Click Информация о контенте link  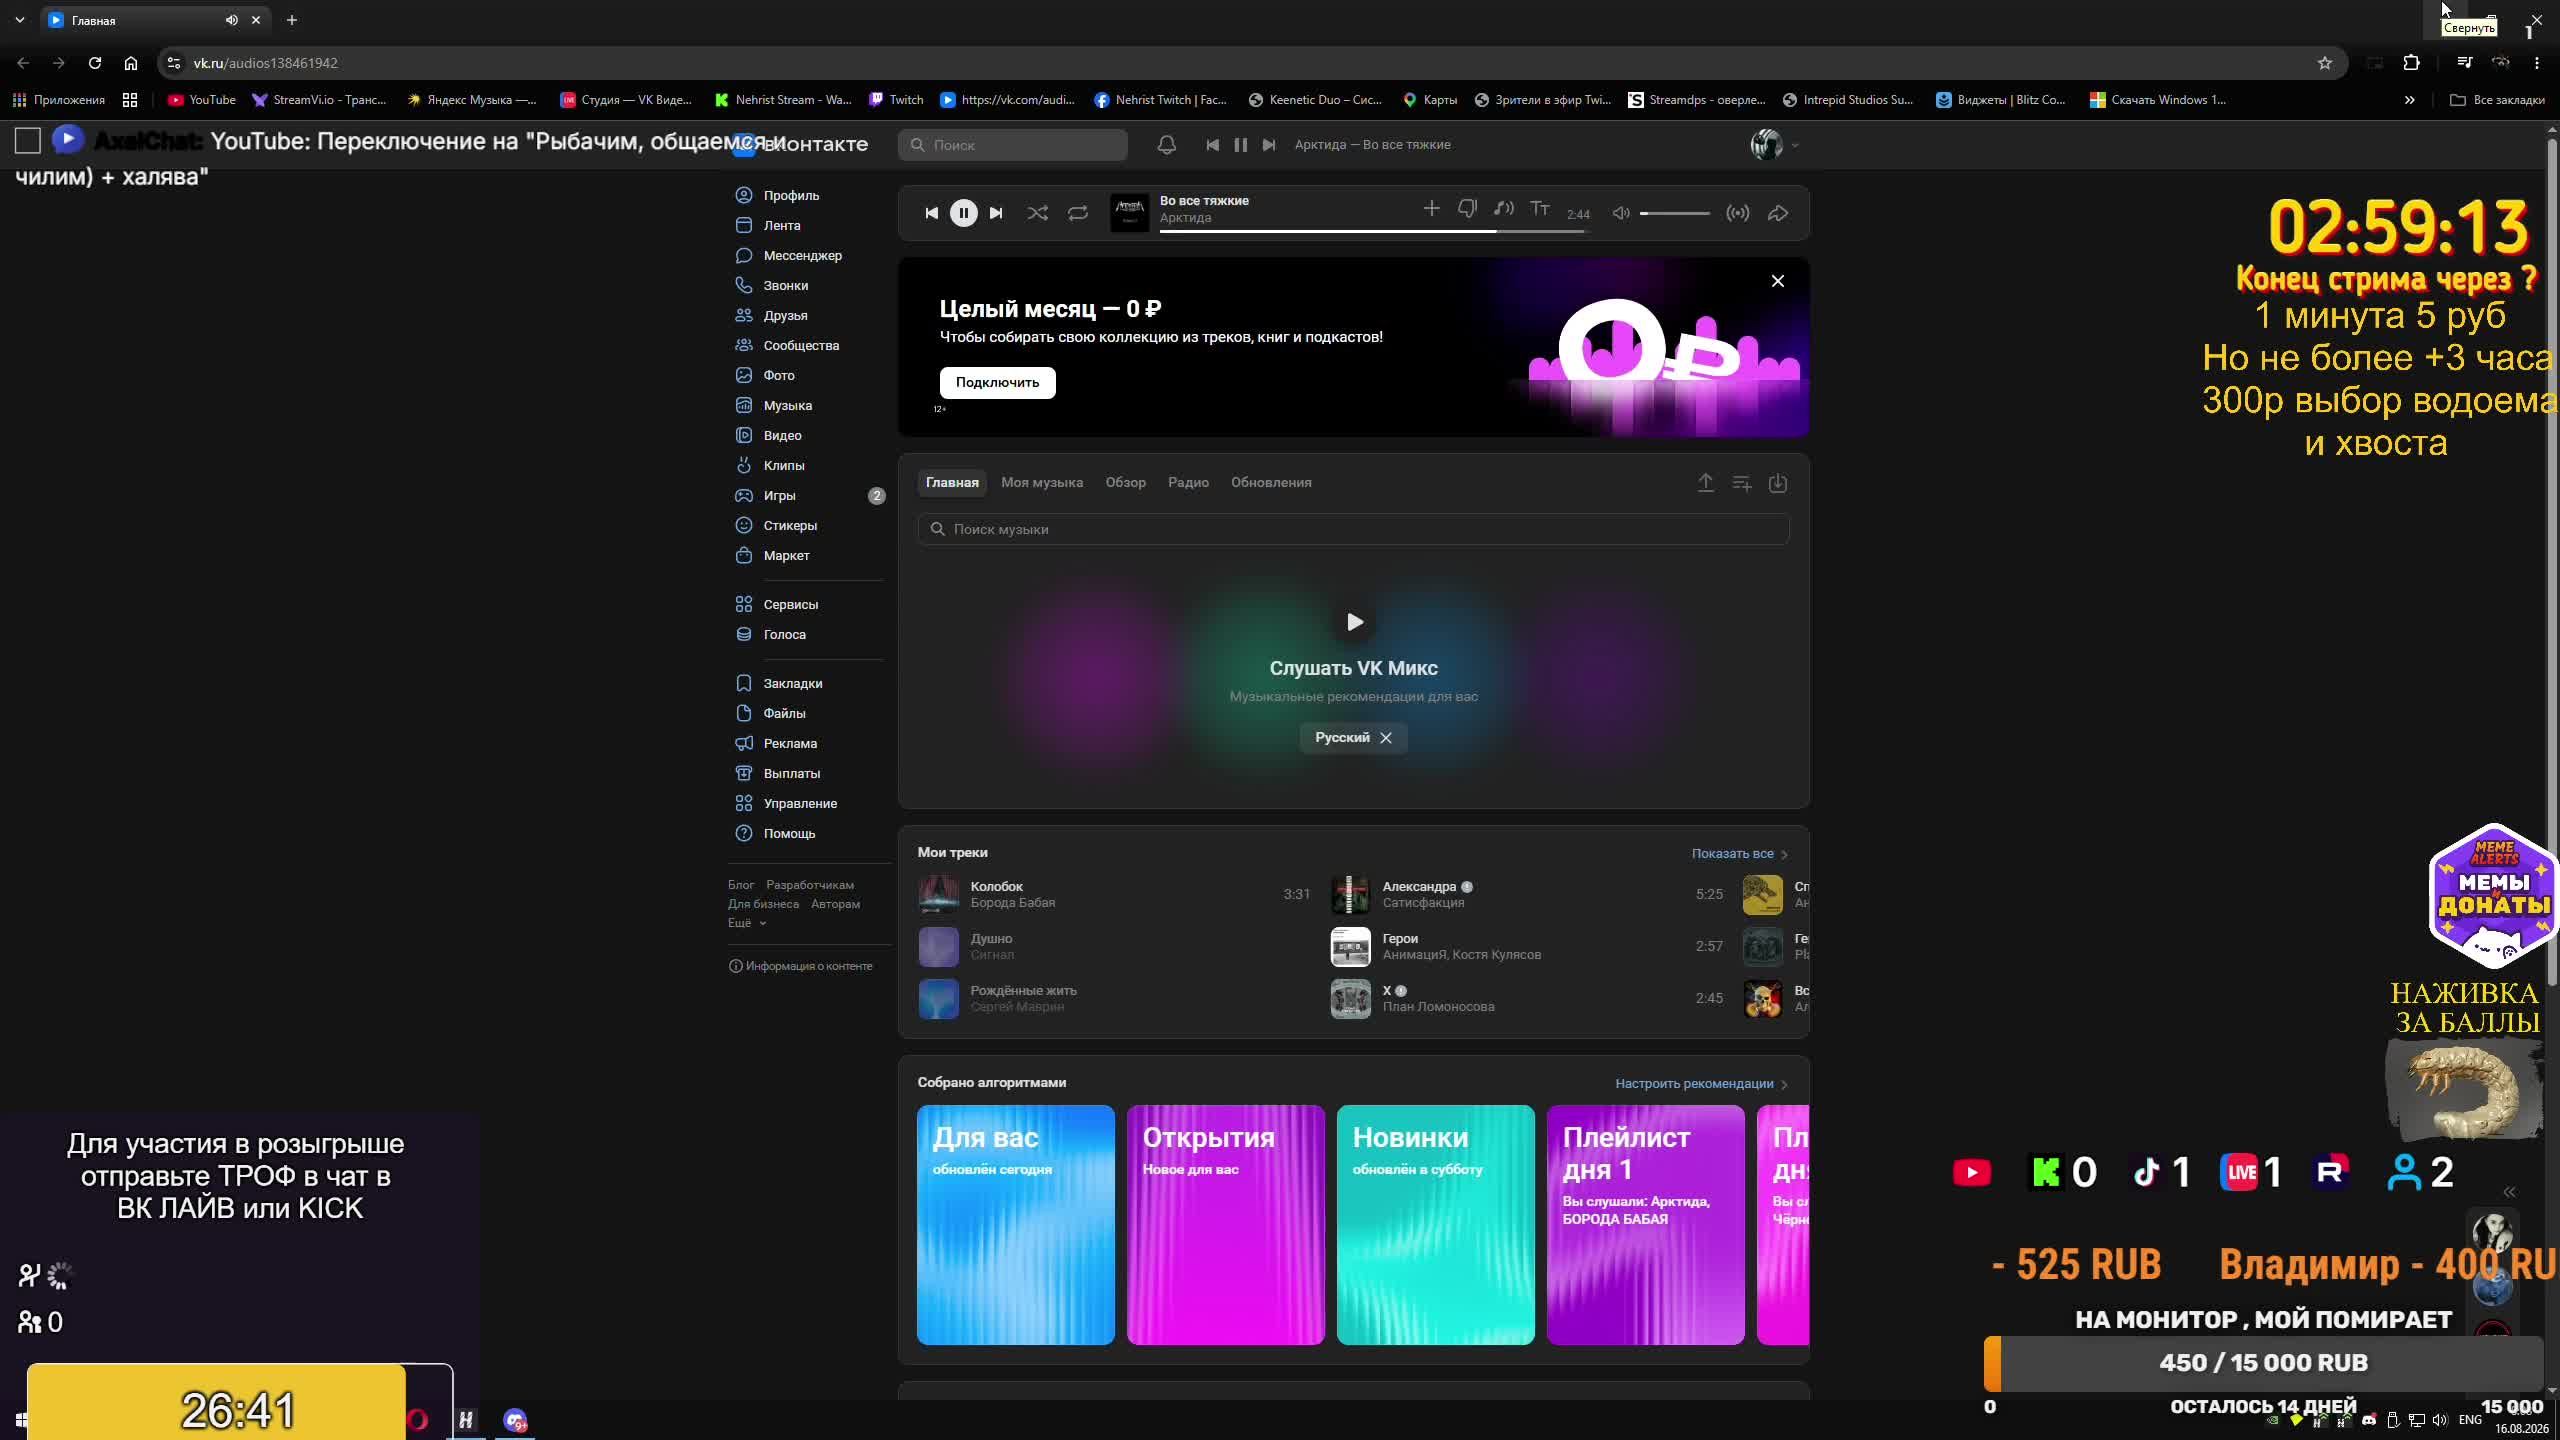pos(801,966)
